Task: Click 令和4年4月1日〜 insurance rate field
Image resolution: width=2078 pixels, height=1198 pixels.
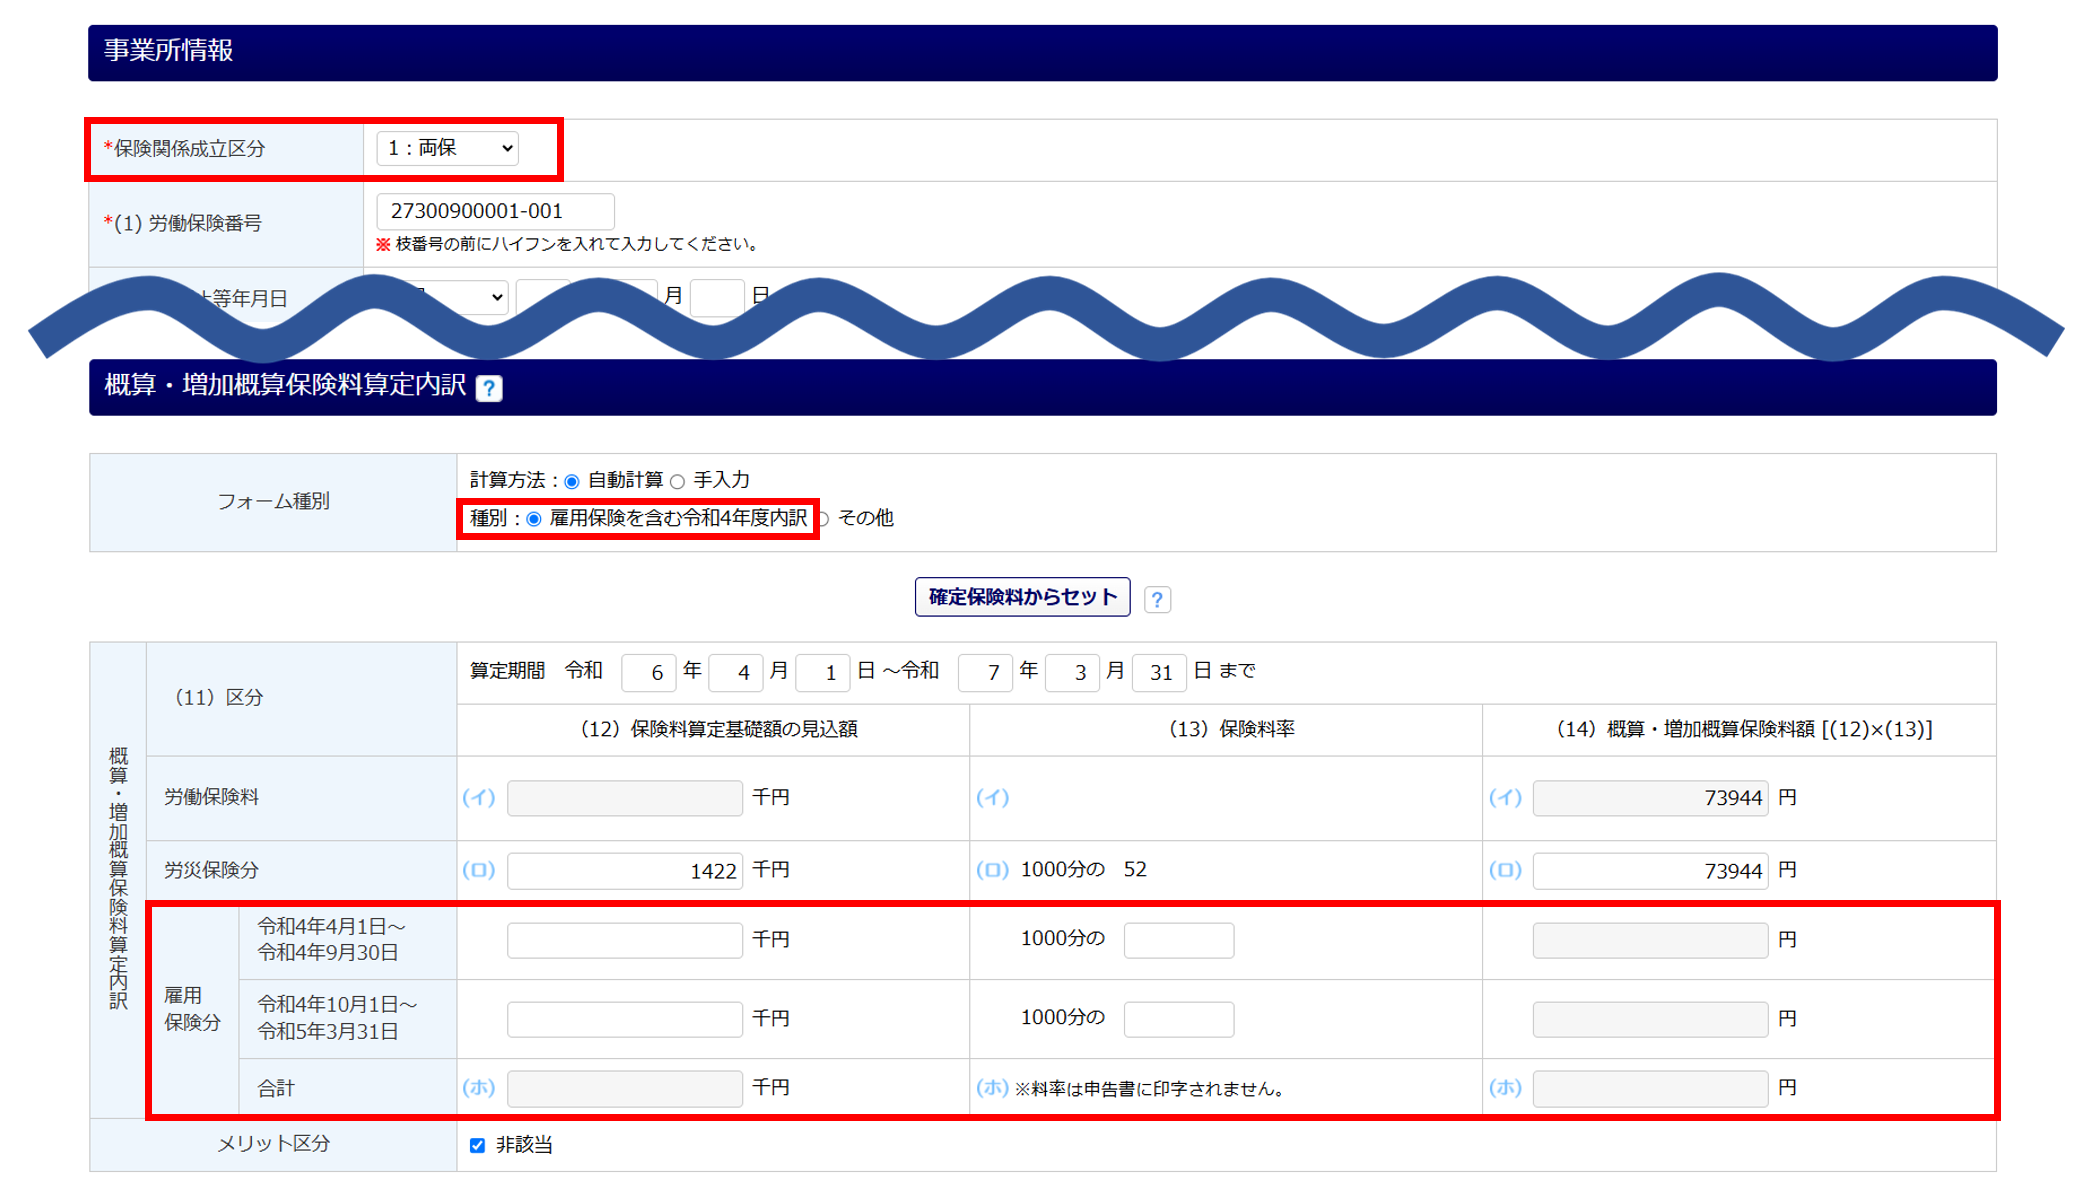Action: 1178,941
